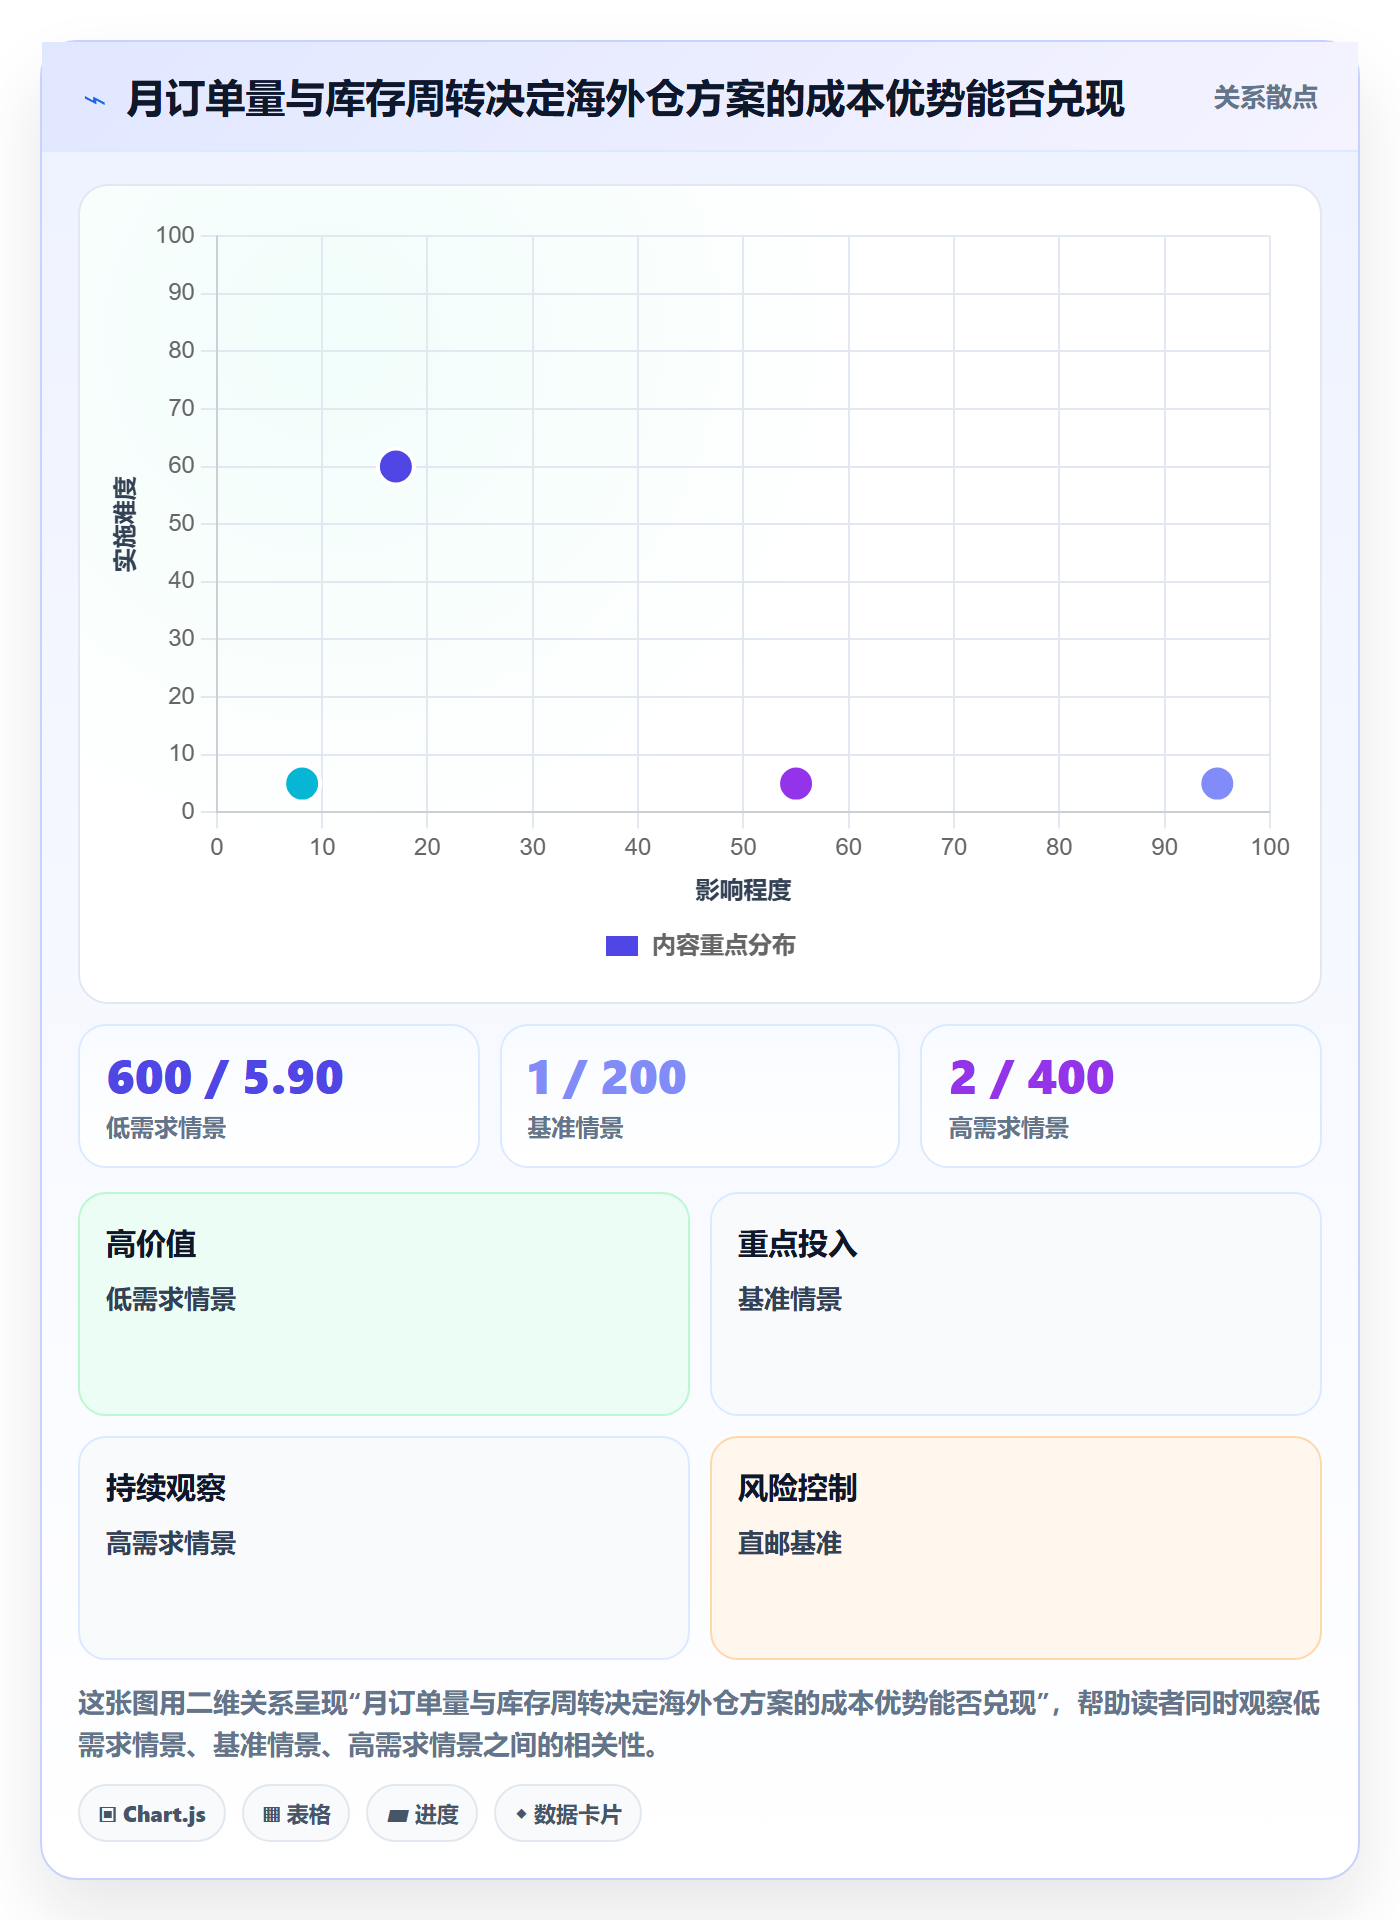1400x1920 pixels.
Task: Select the purple scatter point near impact 55
Action: pos(796,783)
